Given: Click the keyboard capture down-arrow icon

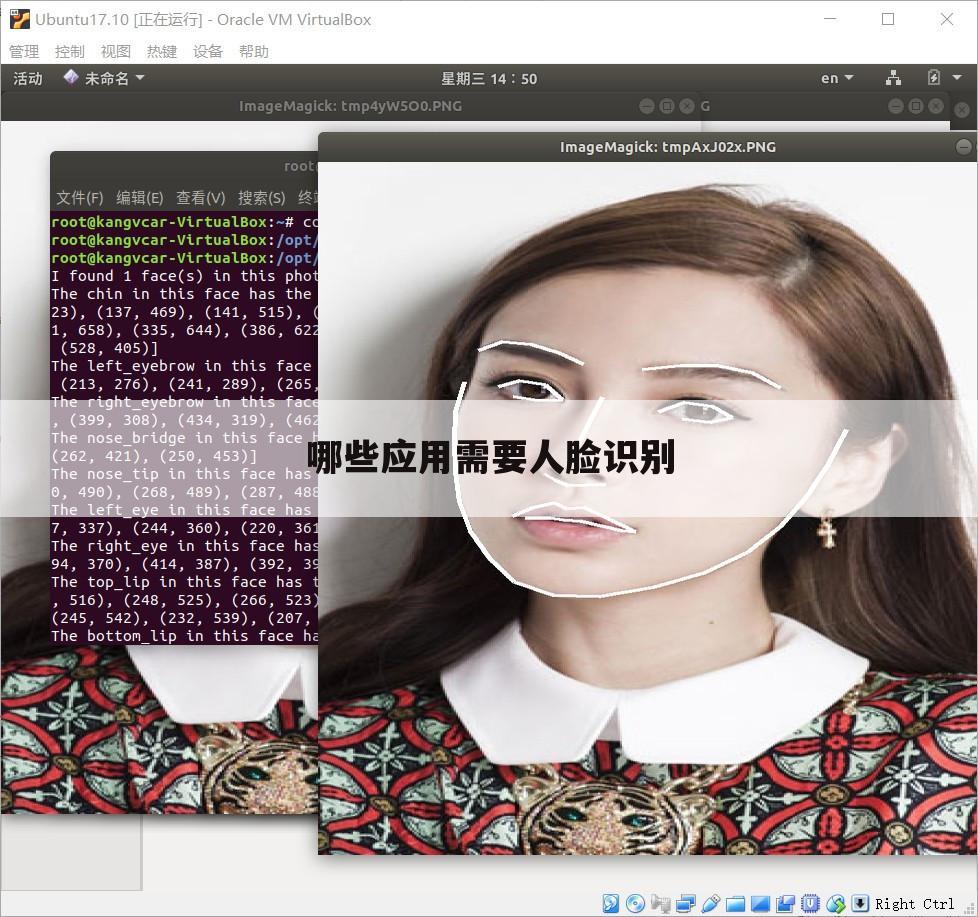Looking at the screenshot, I should (860, 903).
